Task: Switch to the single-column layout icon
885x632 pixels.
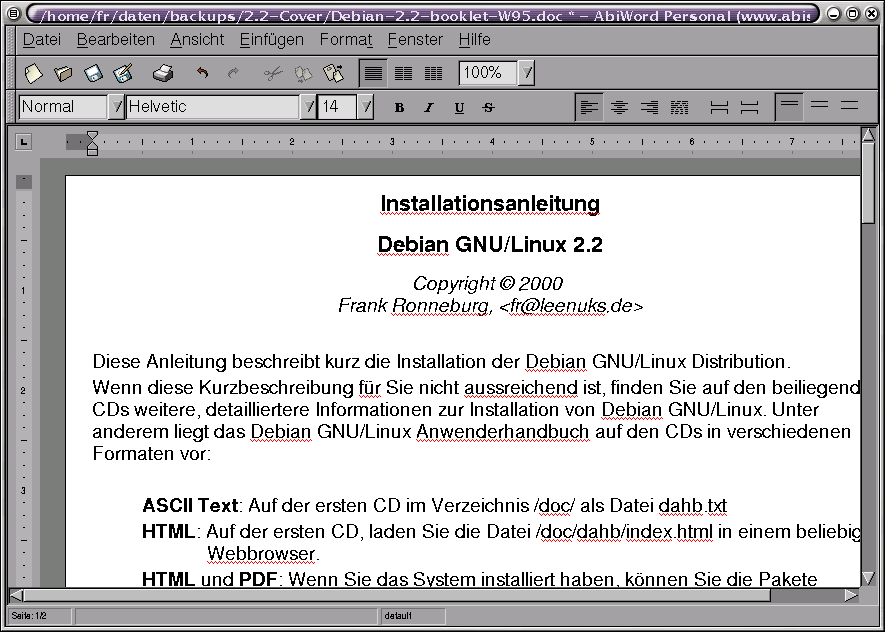Action: pos(373,73)
